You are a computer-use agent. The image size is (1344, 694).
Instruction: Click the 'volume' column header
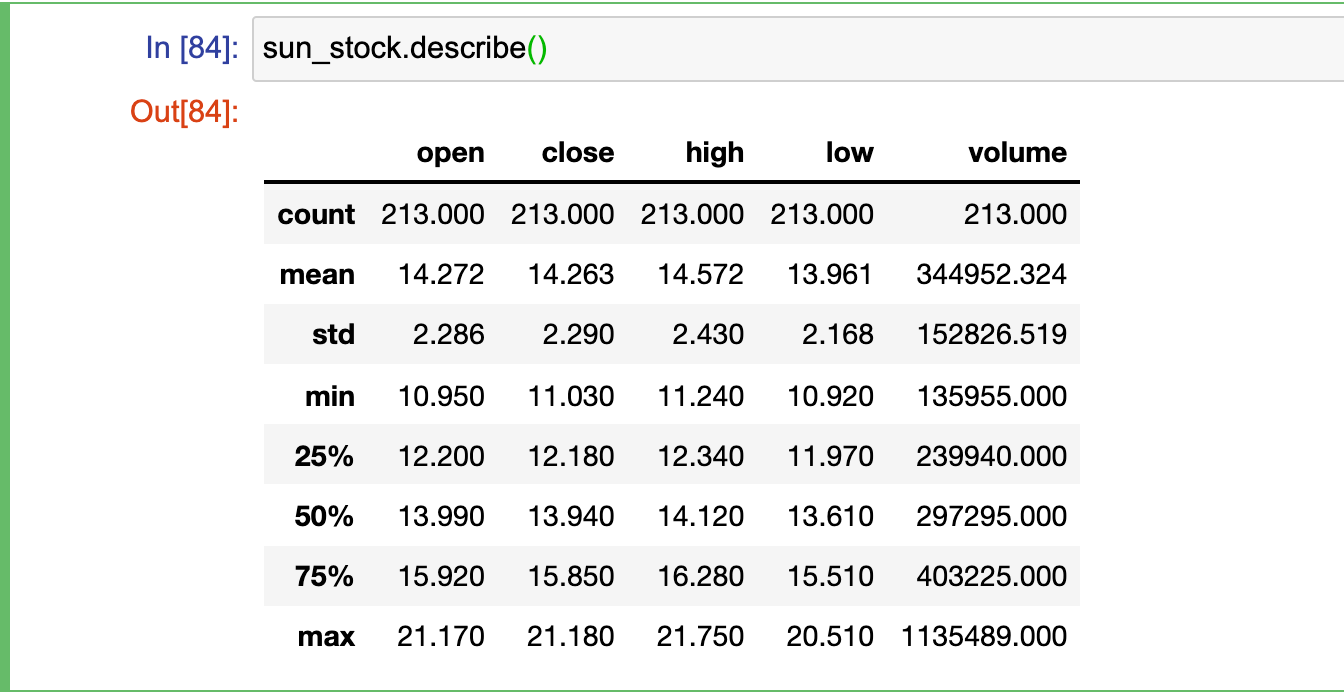(x=1017, y=153)
